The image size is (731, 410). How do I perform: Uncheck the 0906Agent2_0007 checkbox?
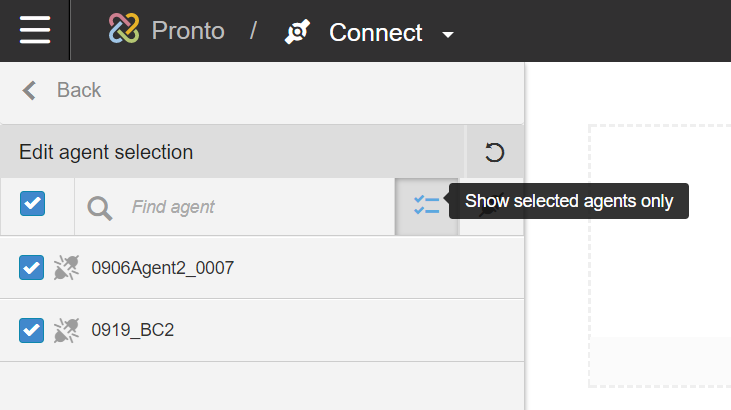pos(32,267)
